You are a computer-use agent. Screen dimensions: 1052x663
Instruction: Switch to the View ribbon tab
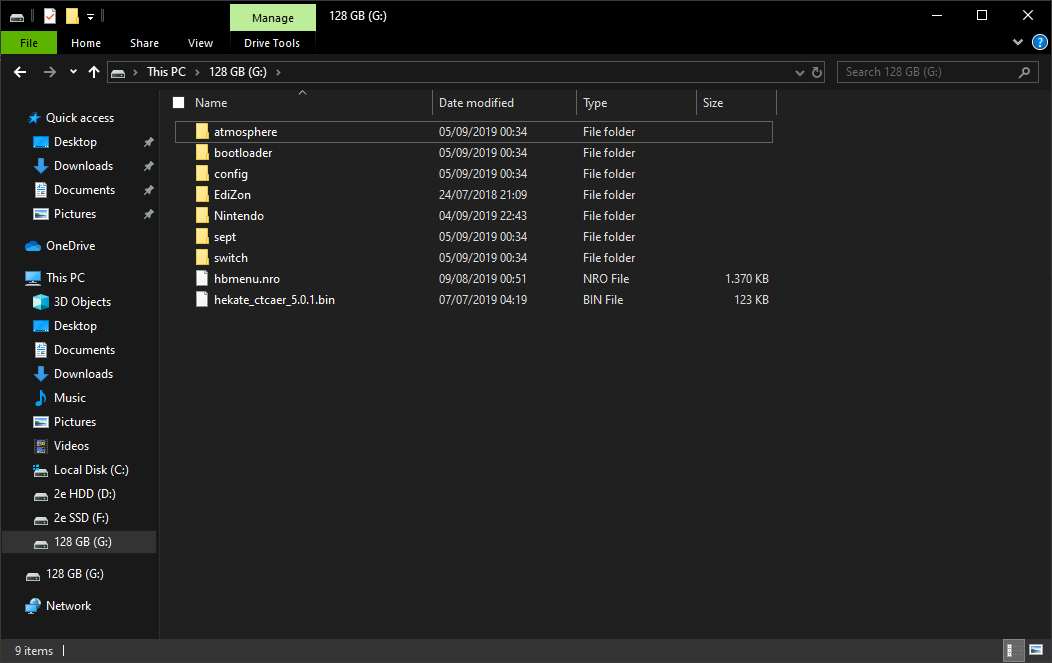[200, 43]
